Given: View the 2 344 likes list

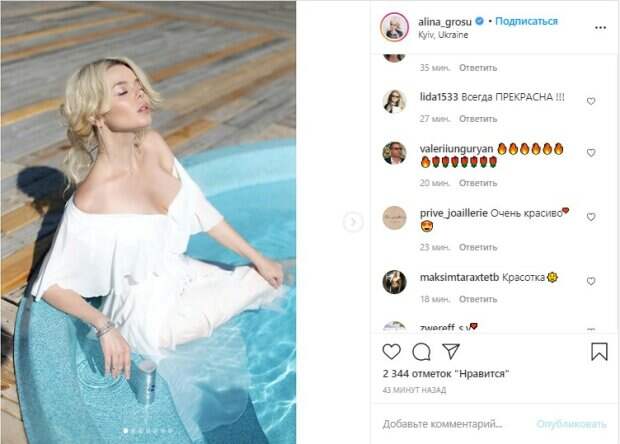Looking at the screenshot, I should [446, 374].
